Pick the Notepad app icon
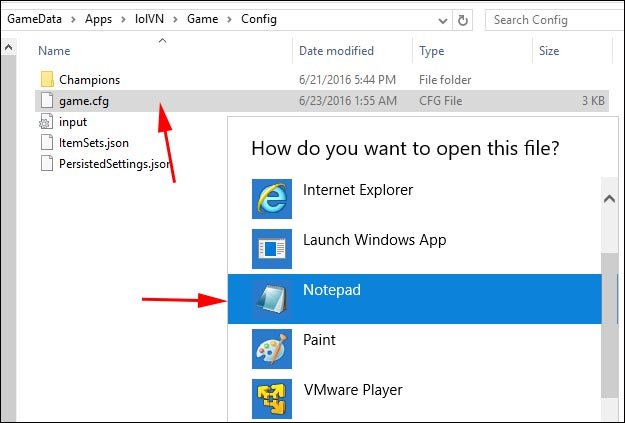 coord(272,299)
